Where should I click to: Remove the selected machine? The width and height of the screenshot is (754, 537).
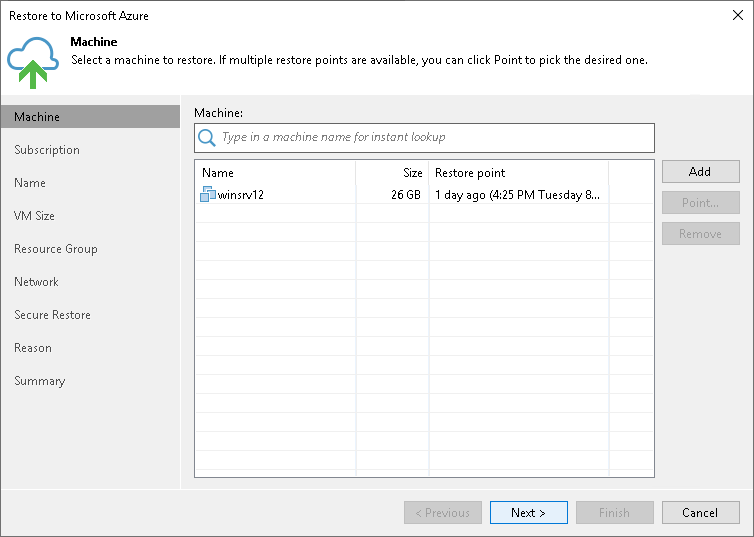click(700, 234)
